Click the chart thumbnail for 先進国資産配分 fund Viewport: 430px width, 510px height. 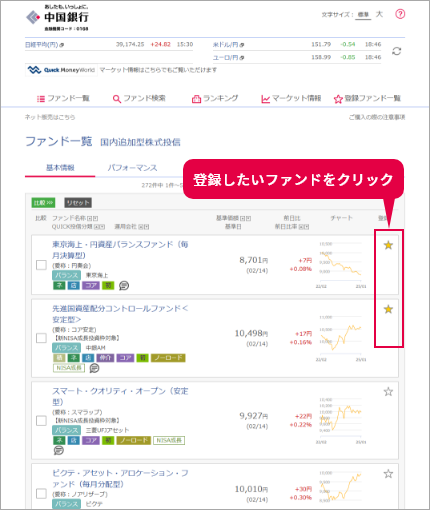pyautogui.click(x=341, y=338)
